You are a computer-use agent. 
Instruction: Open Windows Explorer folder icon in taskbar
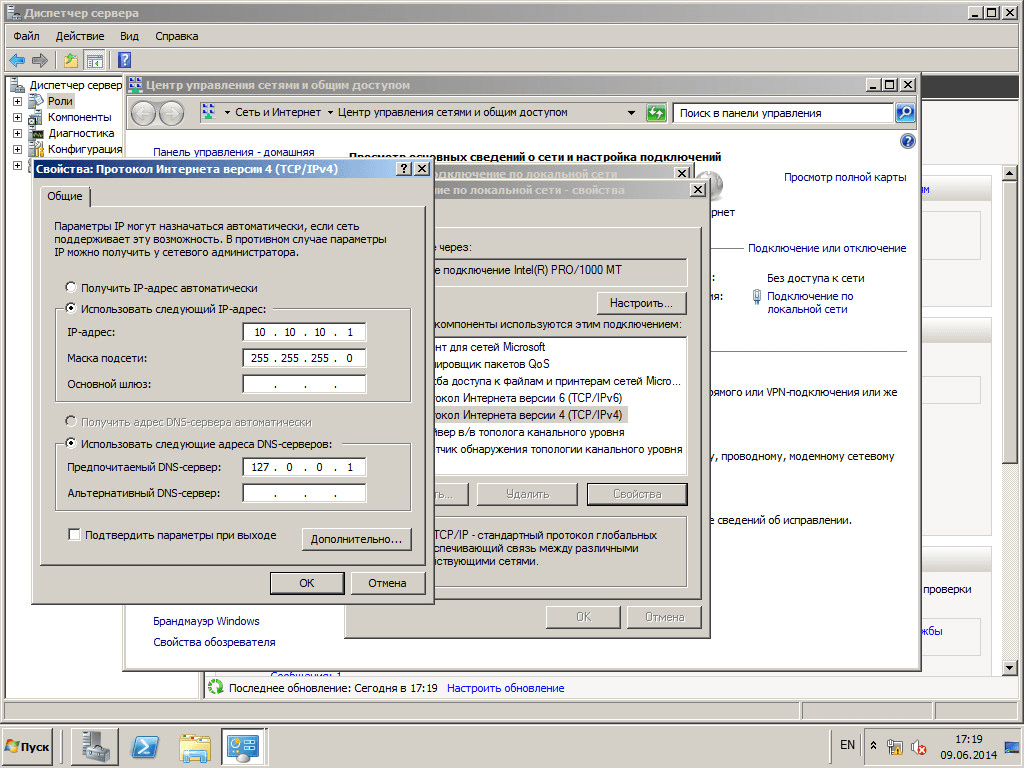coord(195,746)
